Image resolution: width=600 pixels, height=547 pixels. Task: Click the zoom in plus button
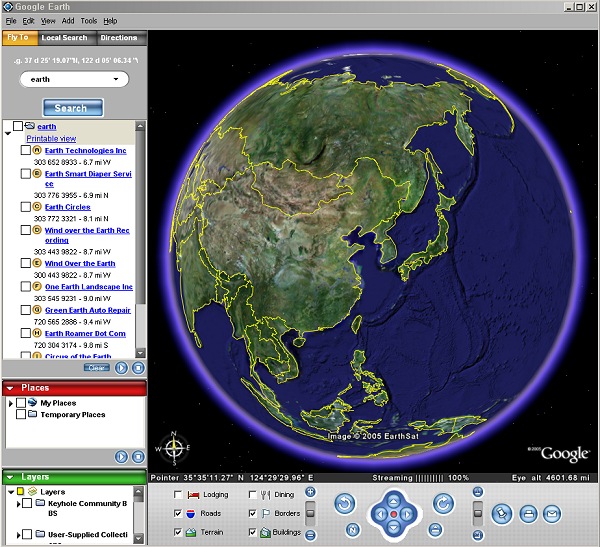coord(310,493)
